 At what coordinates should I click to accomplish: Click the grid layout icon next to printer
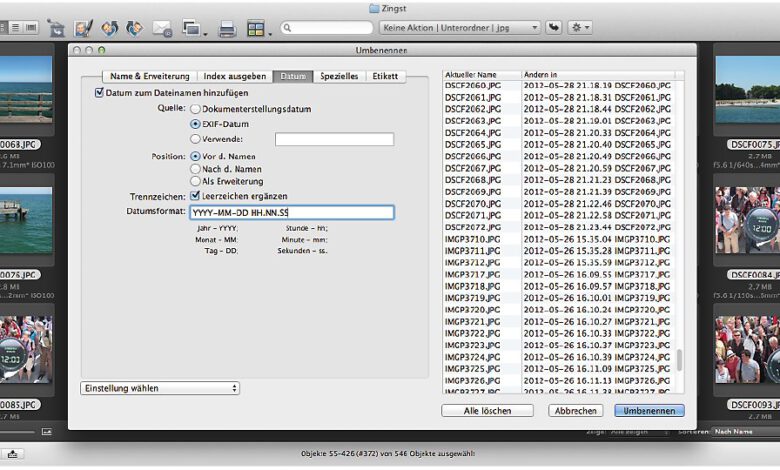258,28
